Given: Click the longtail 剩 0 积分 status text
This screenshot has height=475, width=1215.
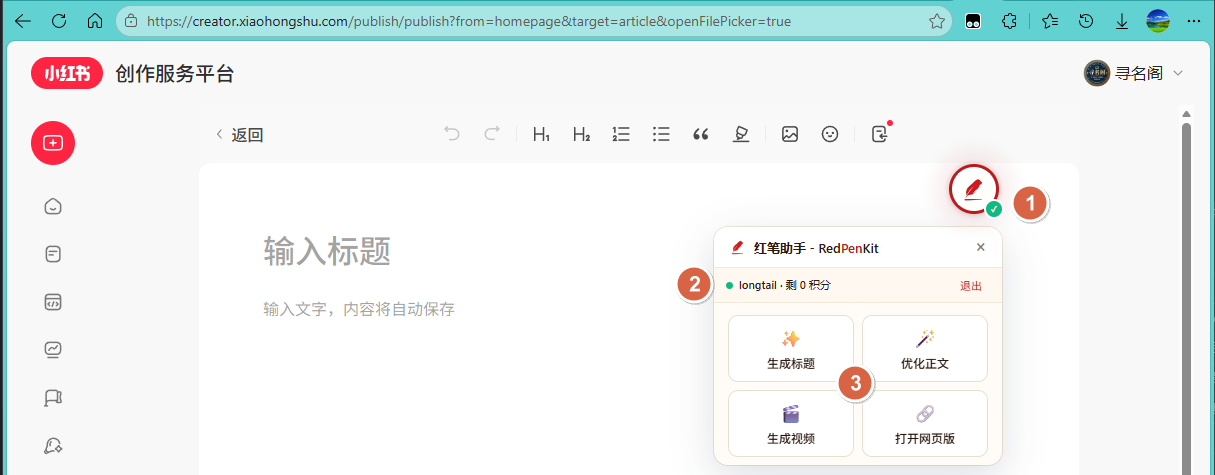Looking at the screenshot, I should point(785,286).
